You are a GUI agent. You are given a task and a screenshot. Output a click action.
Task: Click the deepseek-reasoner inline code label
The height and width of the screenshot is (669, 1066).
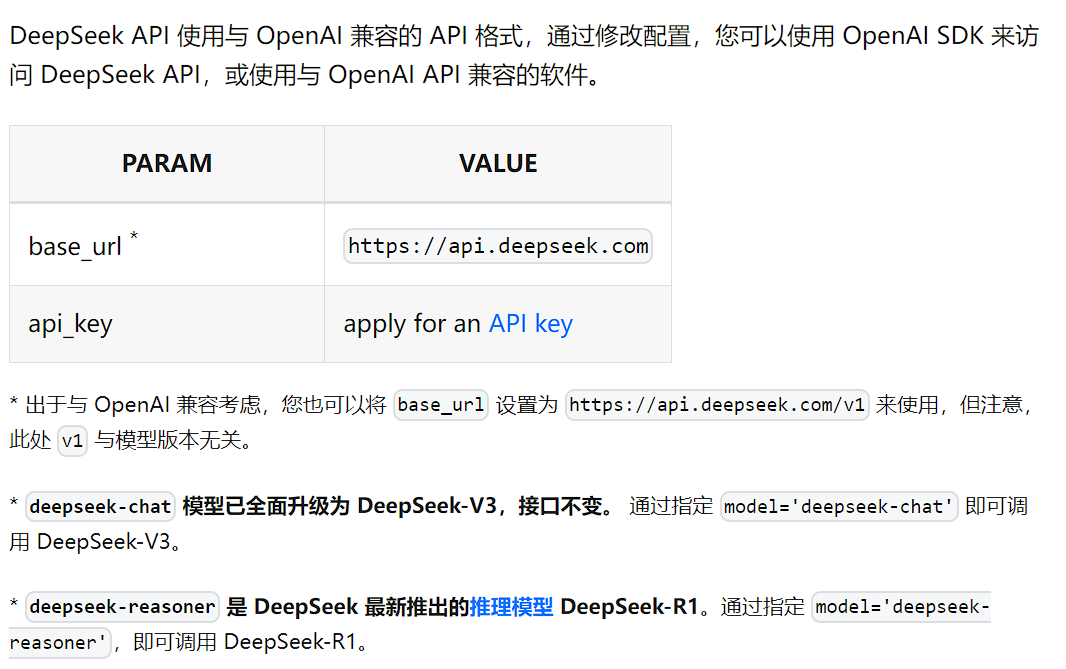coord(122,606)
